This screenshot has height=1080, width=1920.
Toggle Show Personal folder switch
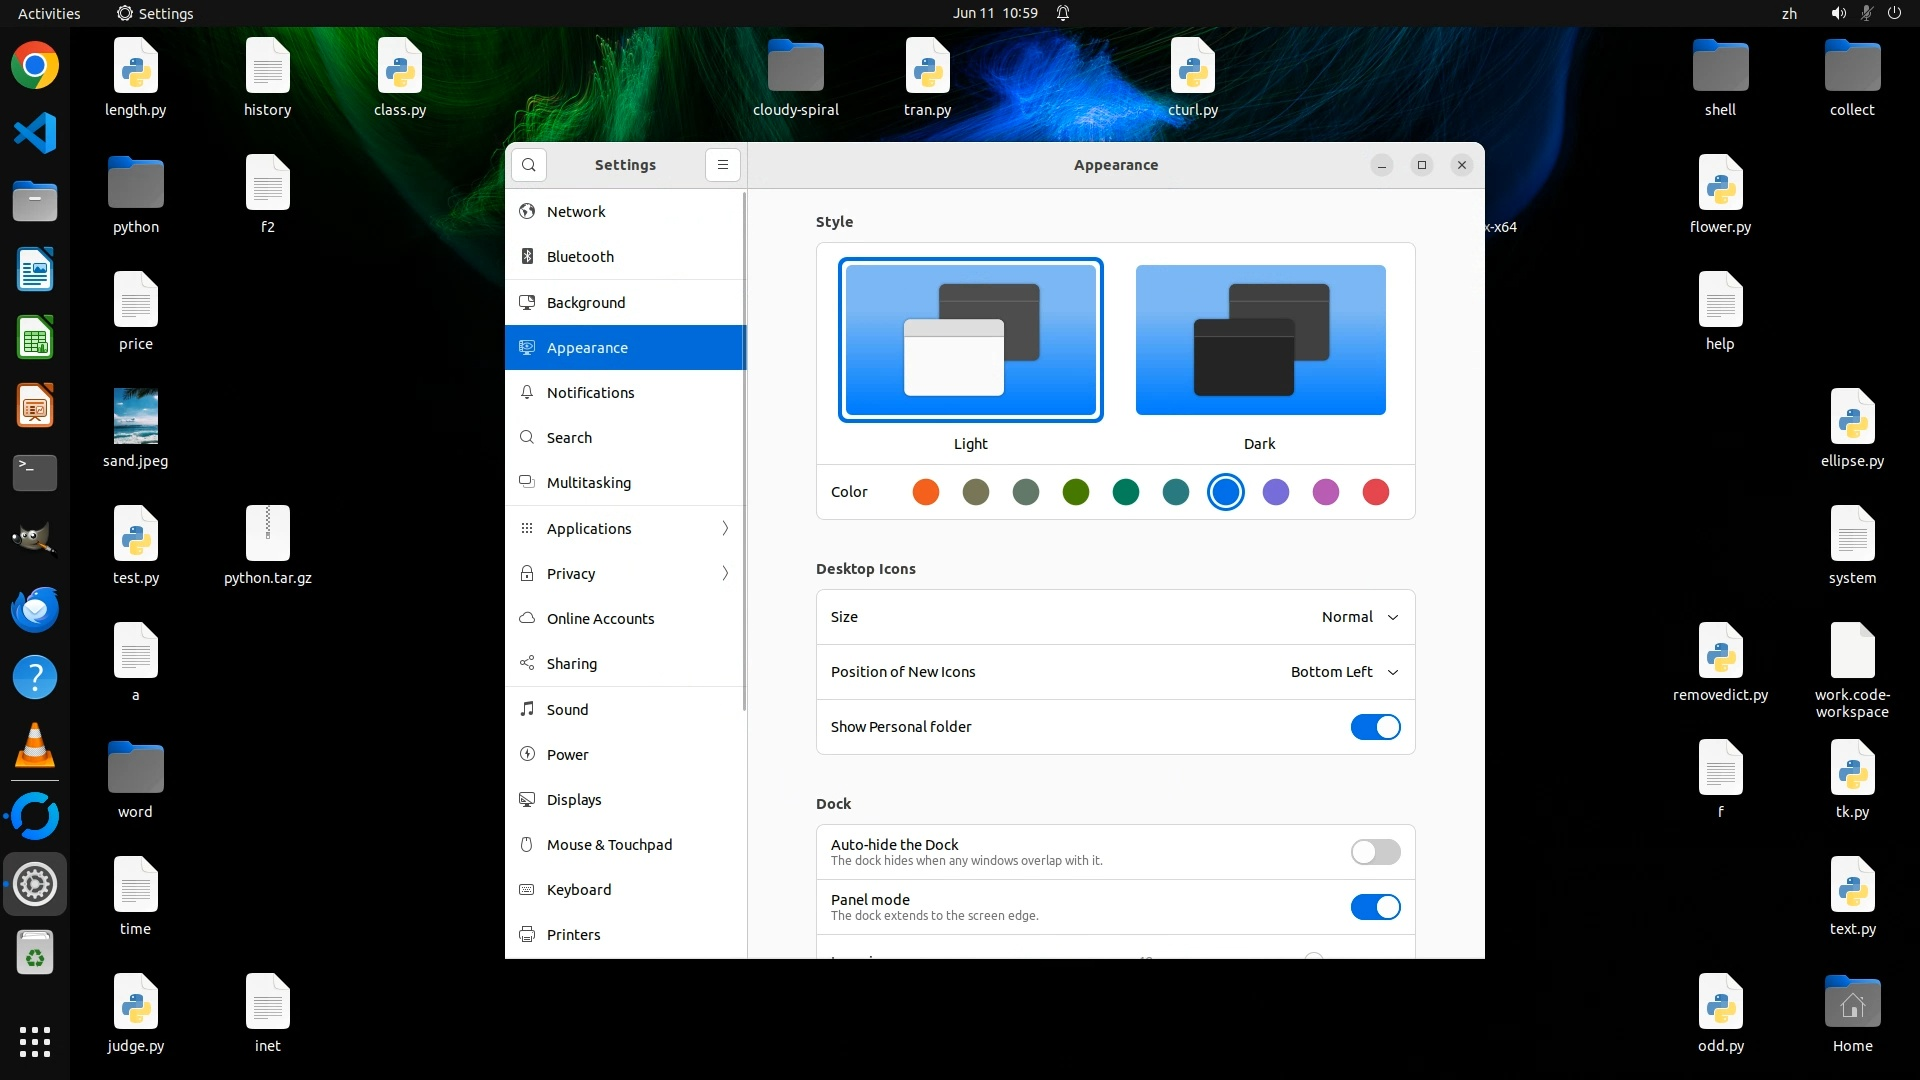(x=1375, y=727)
